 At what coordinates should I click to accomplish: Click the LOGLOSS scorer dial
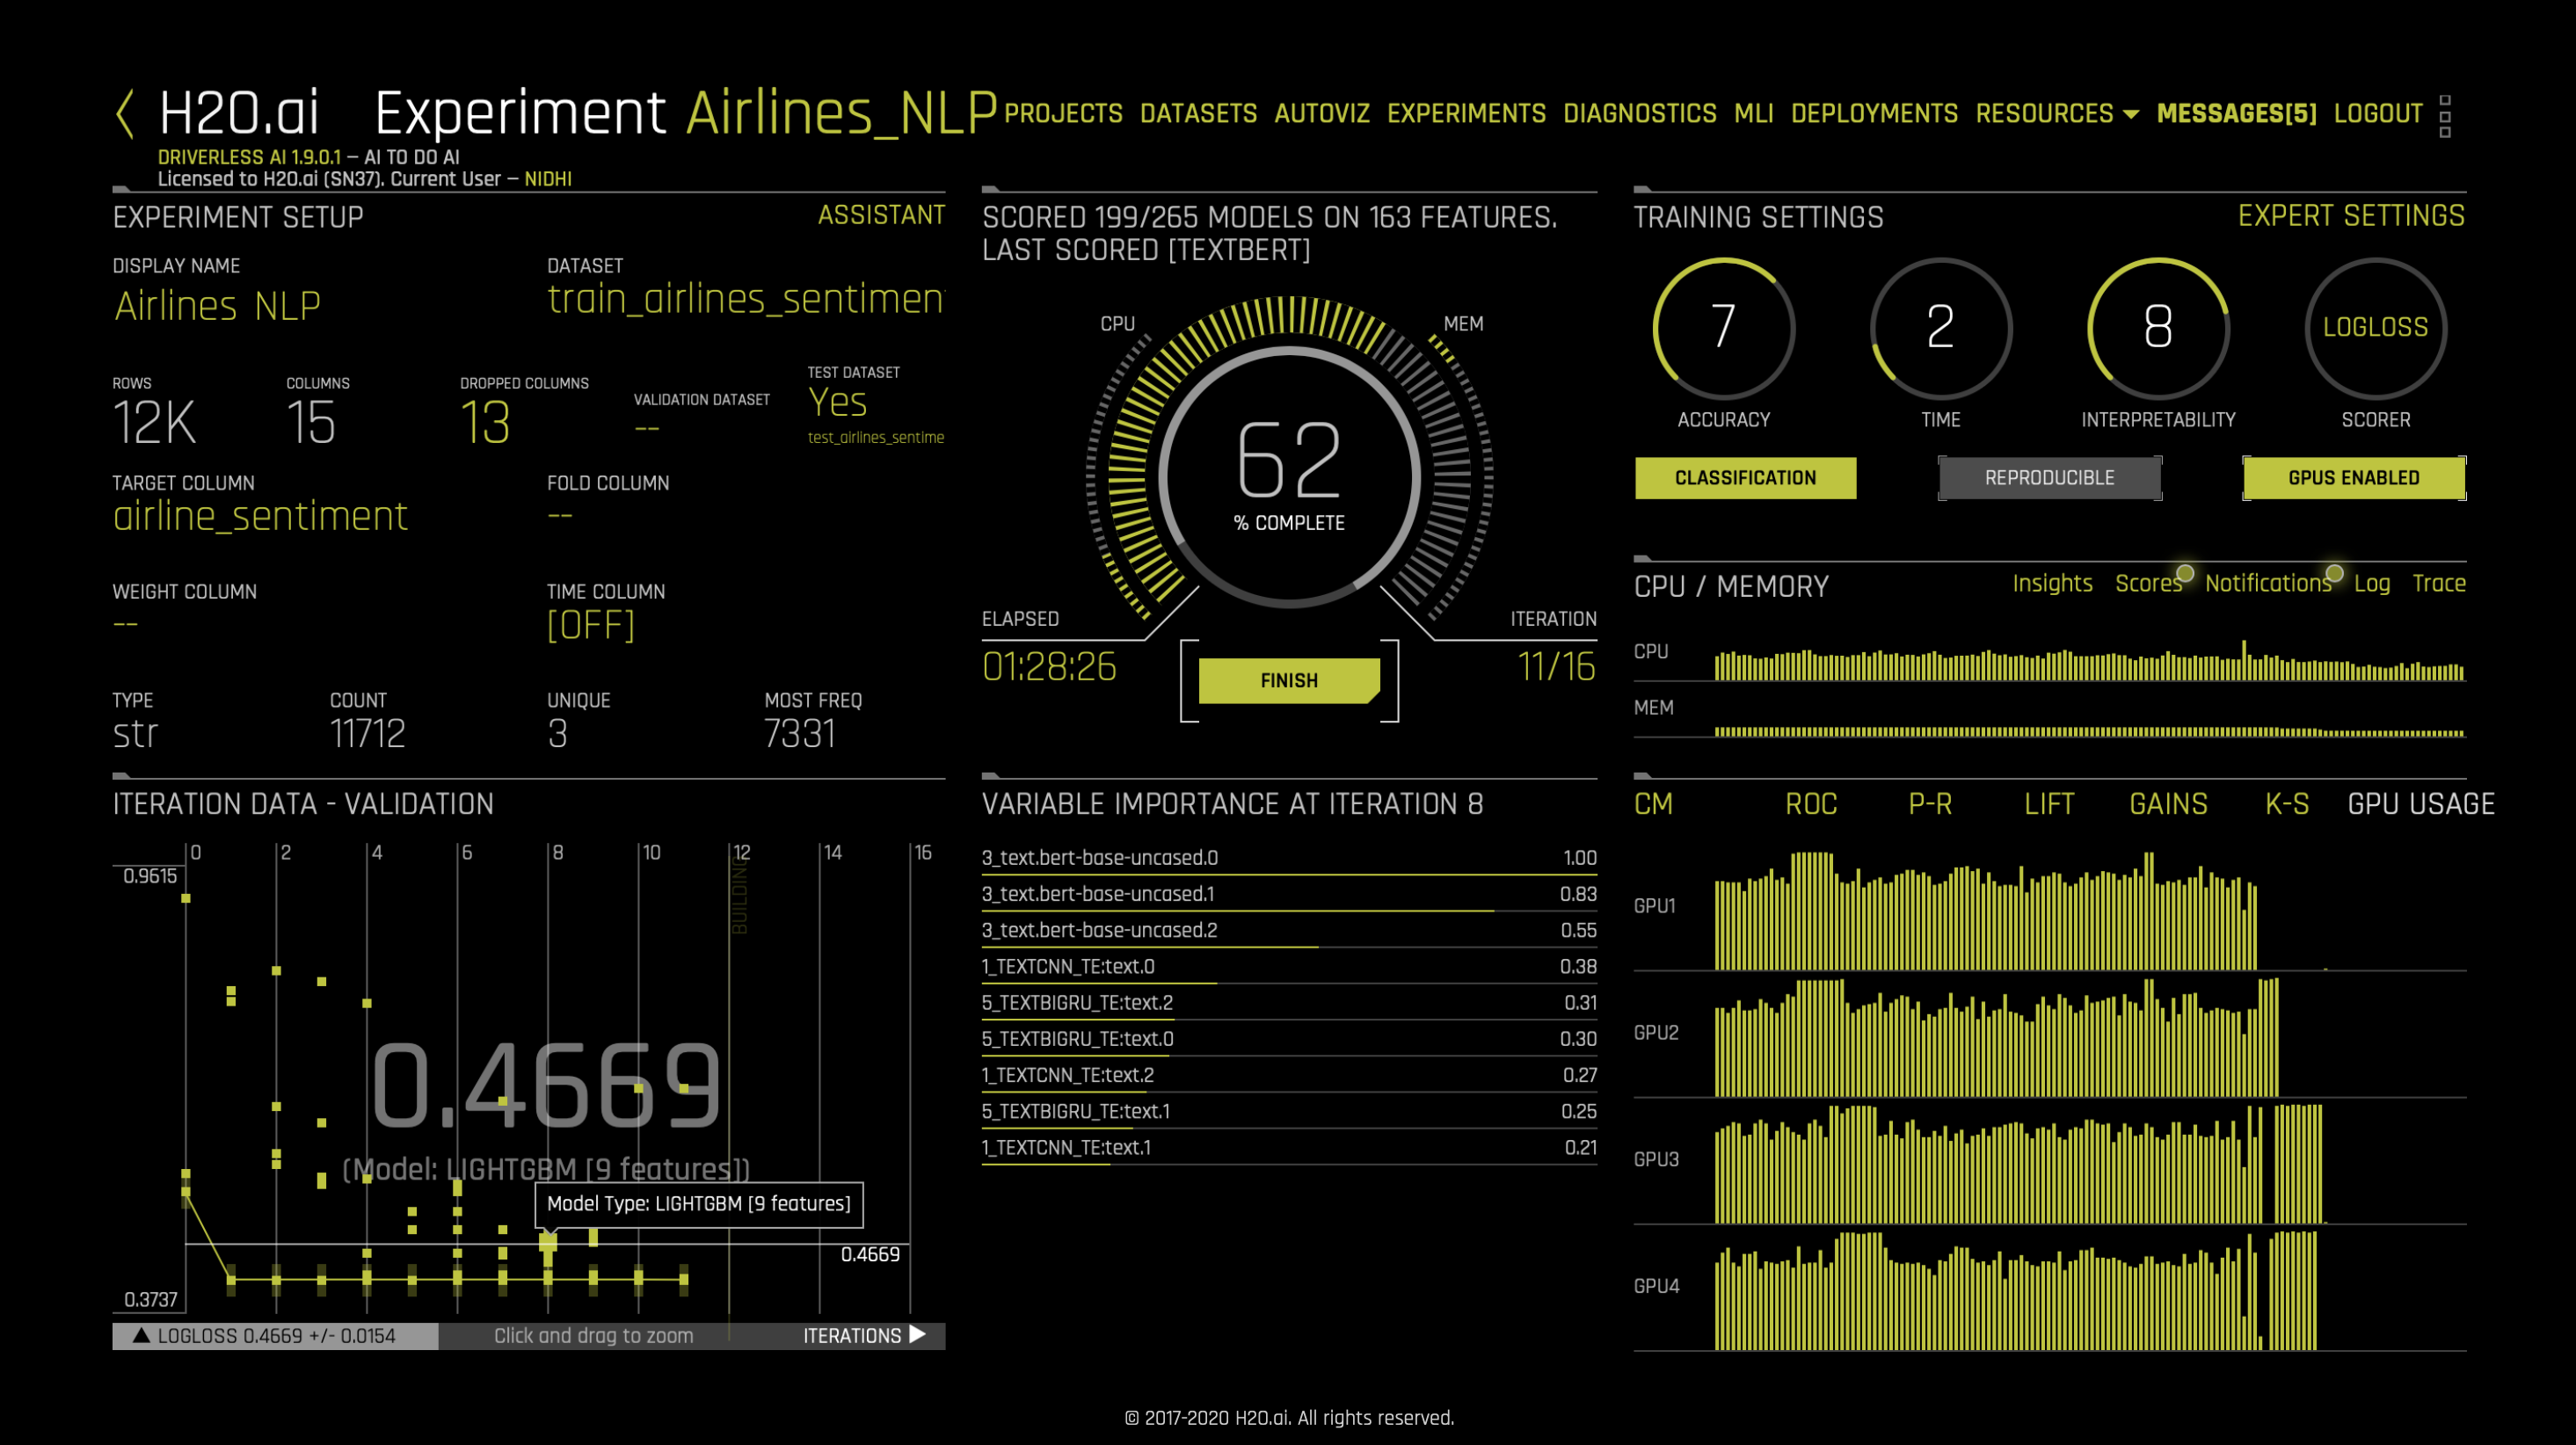2375,328
